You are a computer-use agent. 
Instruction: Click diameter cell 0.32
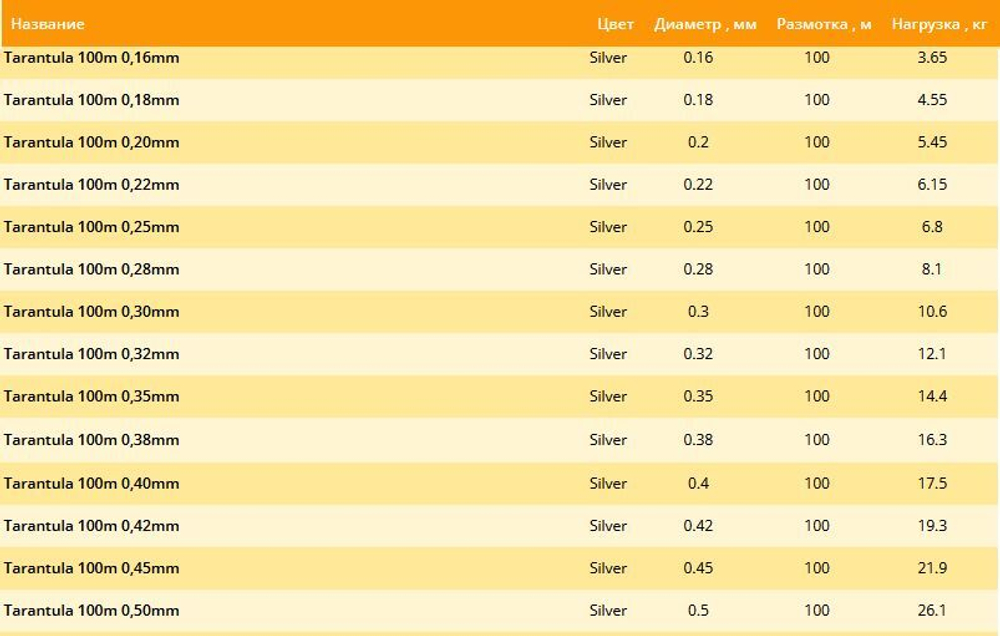[x=698, y=353]
